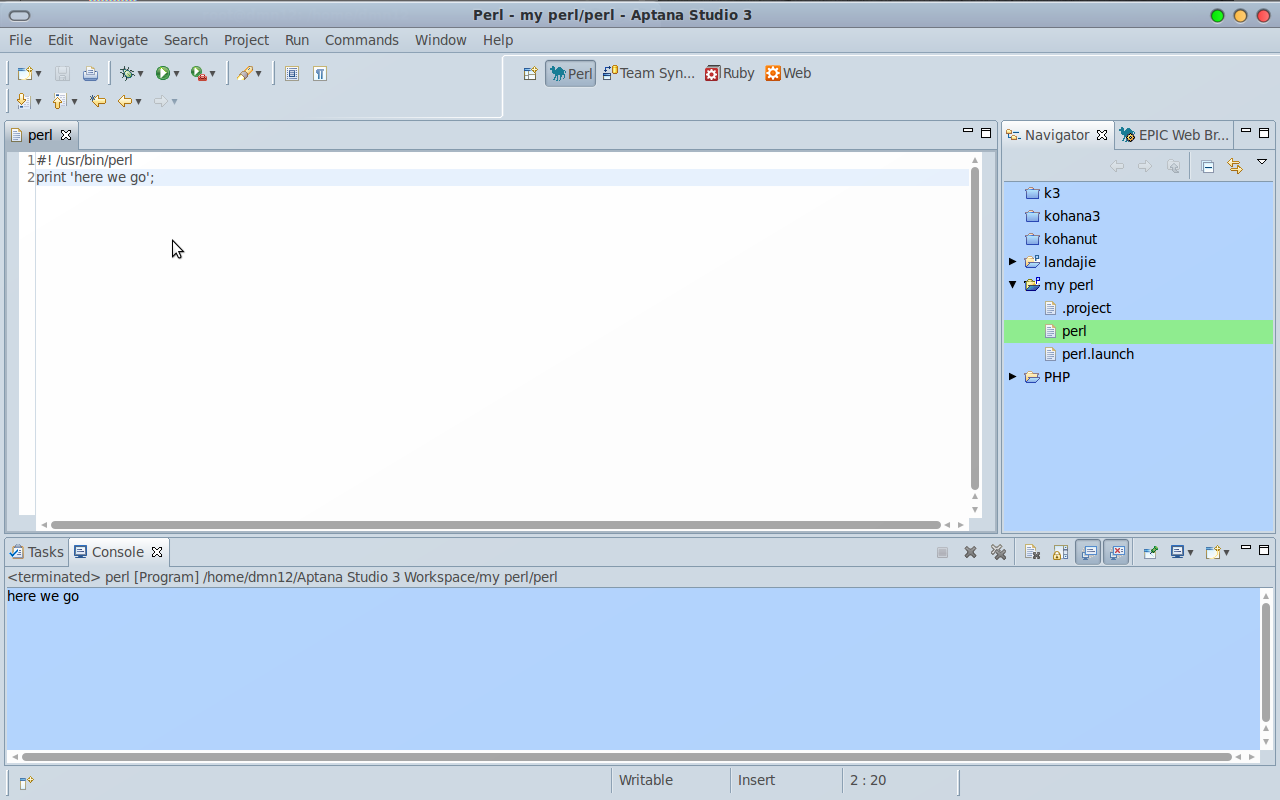
Task: Switch to the Perl perspective
Action: pos(571,73)
